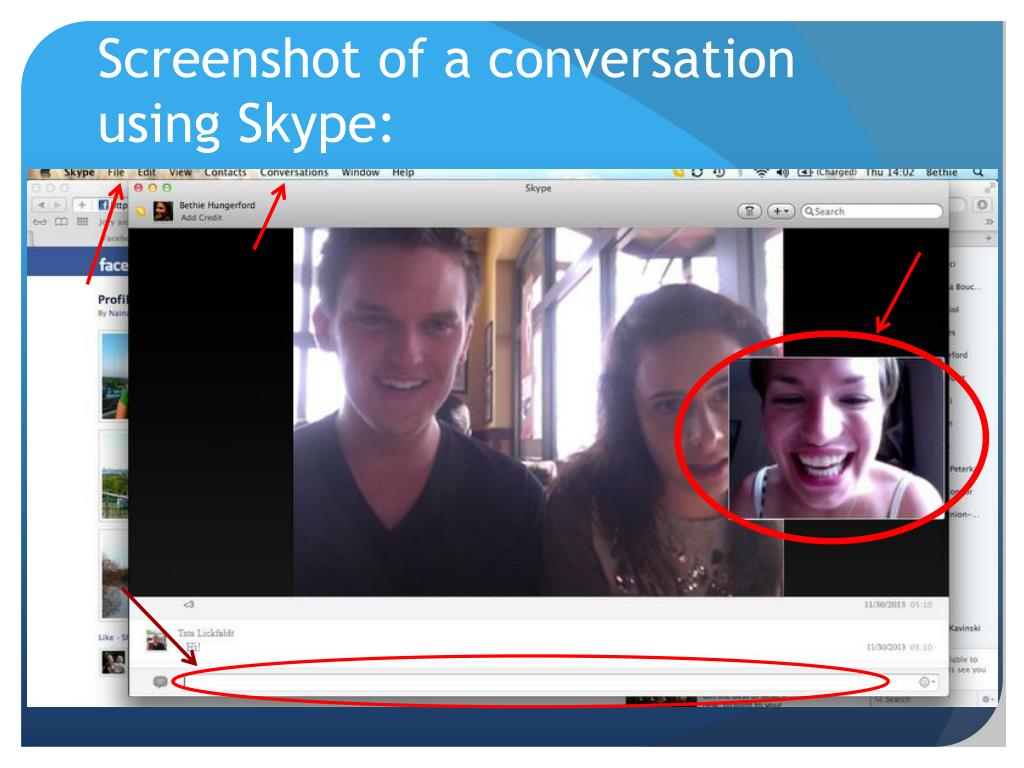Click the first Facebook photo thumbnail

(115, 375)
